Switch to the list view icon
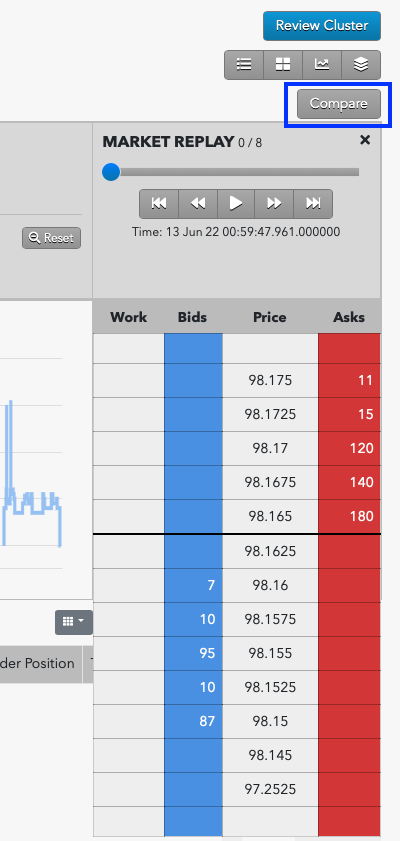 (x=244, y=65)
